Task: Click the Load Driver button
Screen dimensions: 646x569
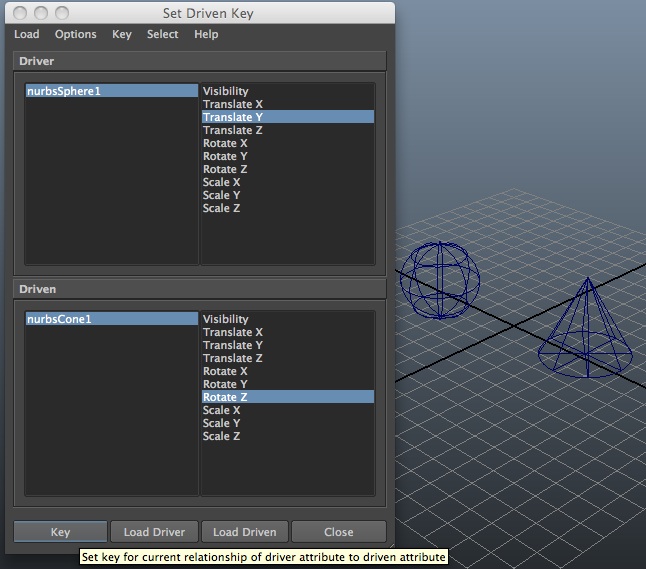Action: tap(154, 532)
